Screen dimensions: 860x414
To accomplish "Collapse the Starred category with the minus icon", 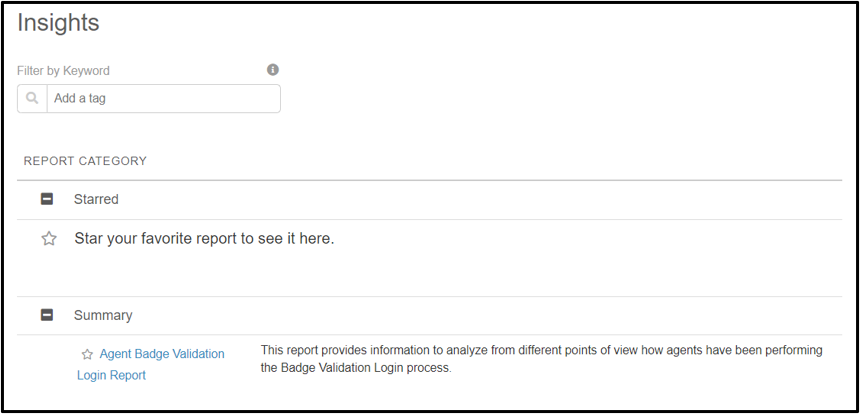I will [x=47, y=199].
